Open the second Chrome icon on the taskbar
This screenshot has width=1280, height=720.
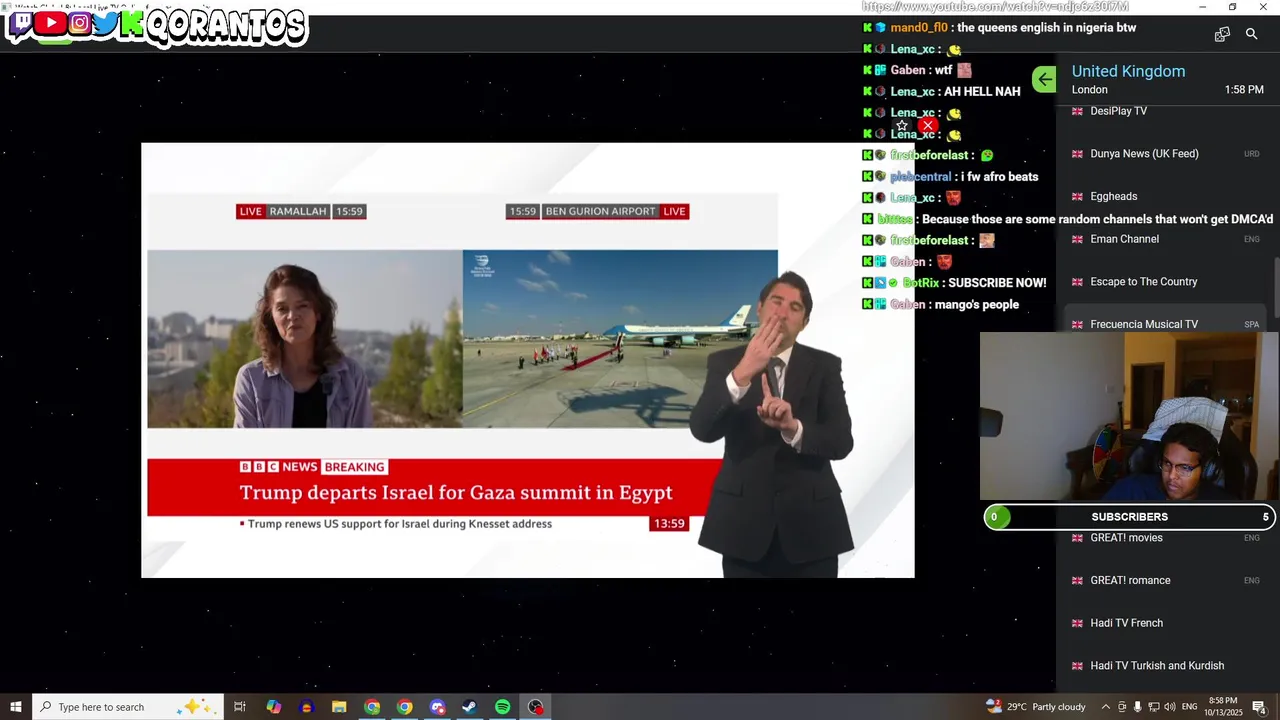(x=404, y=707)
